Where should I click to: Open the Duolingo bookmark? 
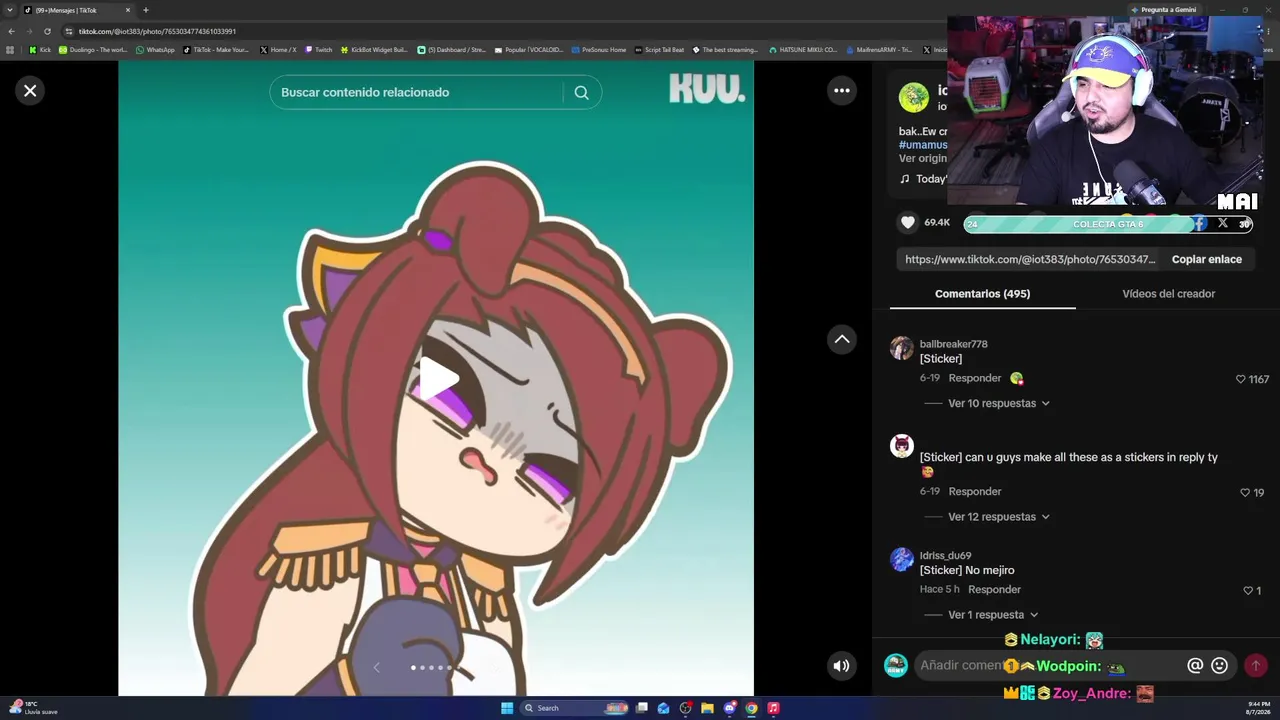click(93, 50)
